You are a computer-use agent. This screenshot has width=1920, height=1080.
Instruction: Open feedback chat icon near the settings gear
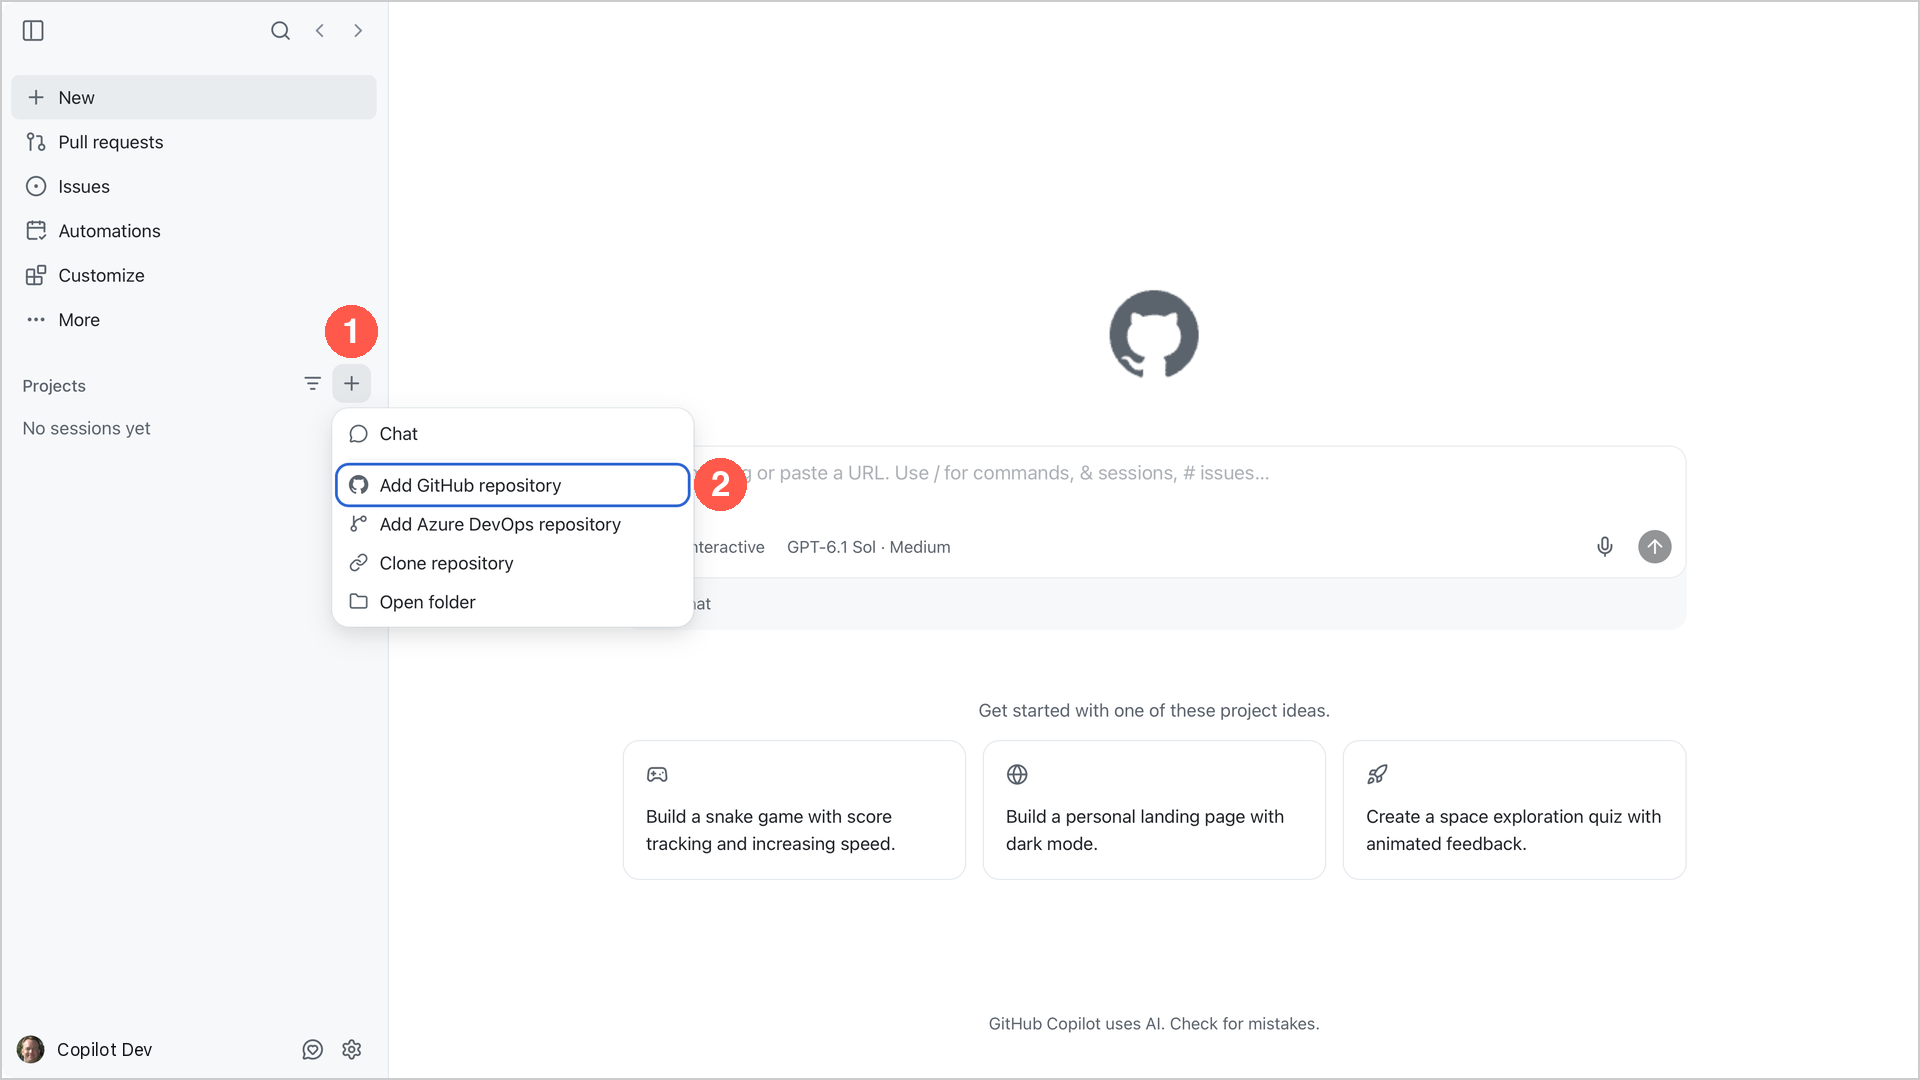point(313,1049)
